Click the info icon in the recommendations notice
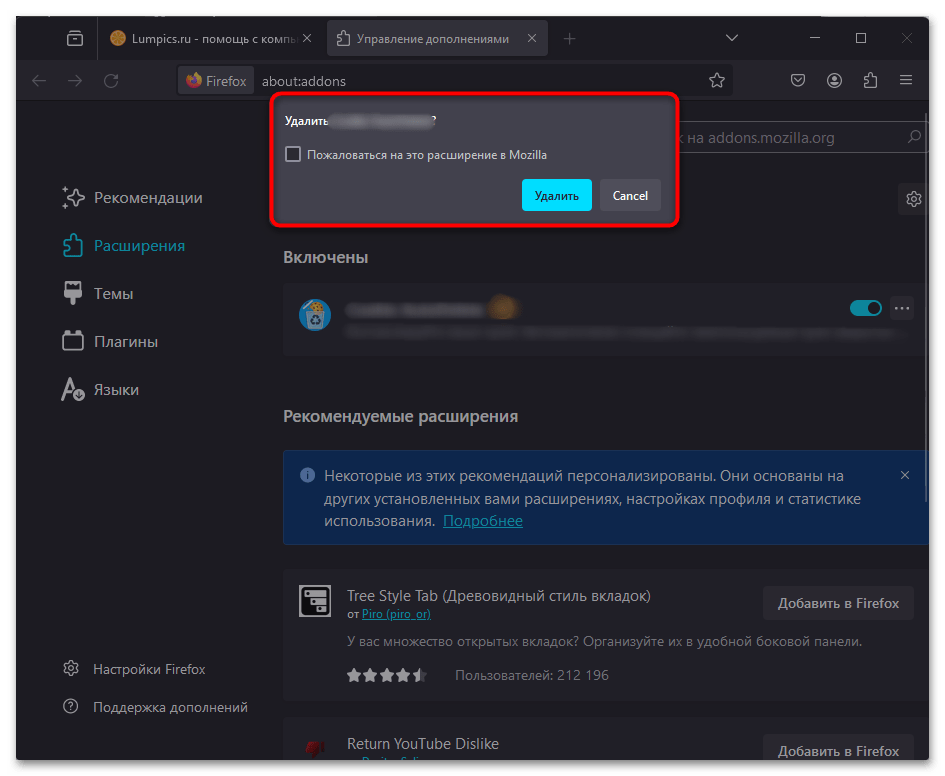The image size is (945, 776). click(307, 475)
